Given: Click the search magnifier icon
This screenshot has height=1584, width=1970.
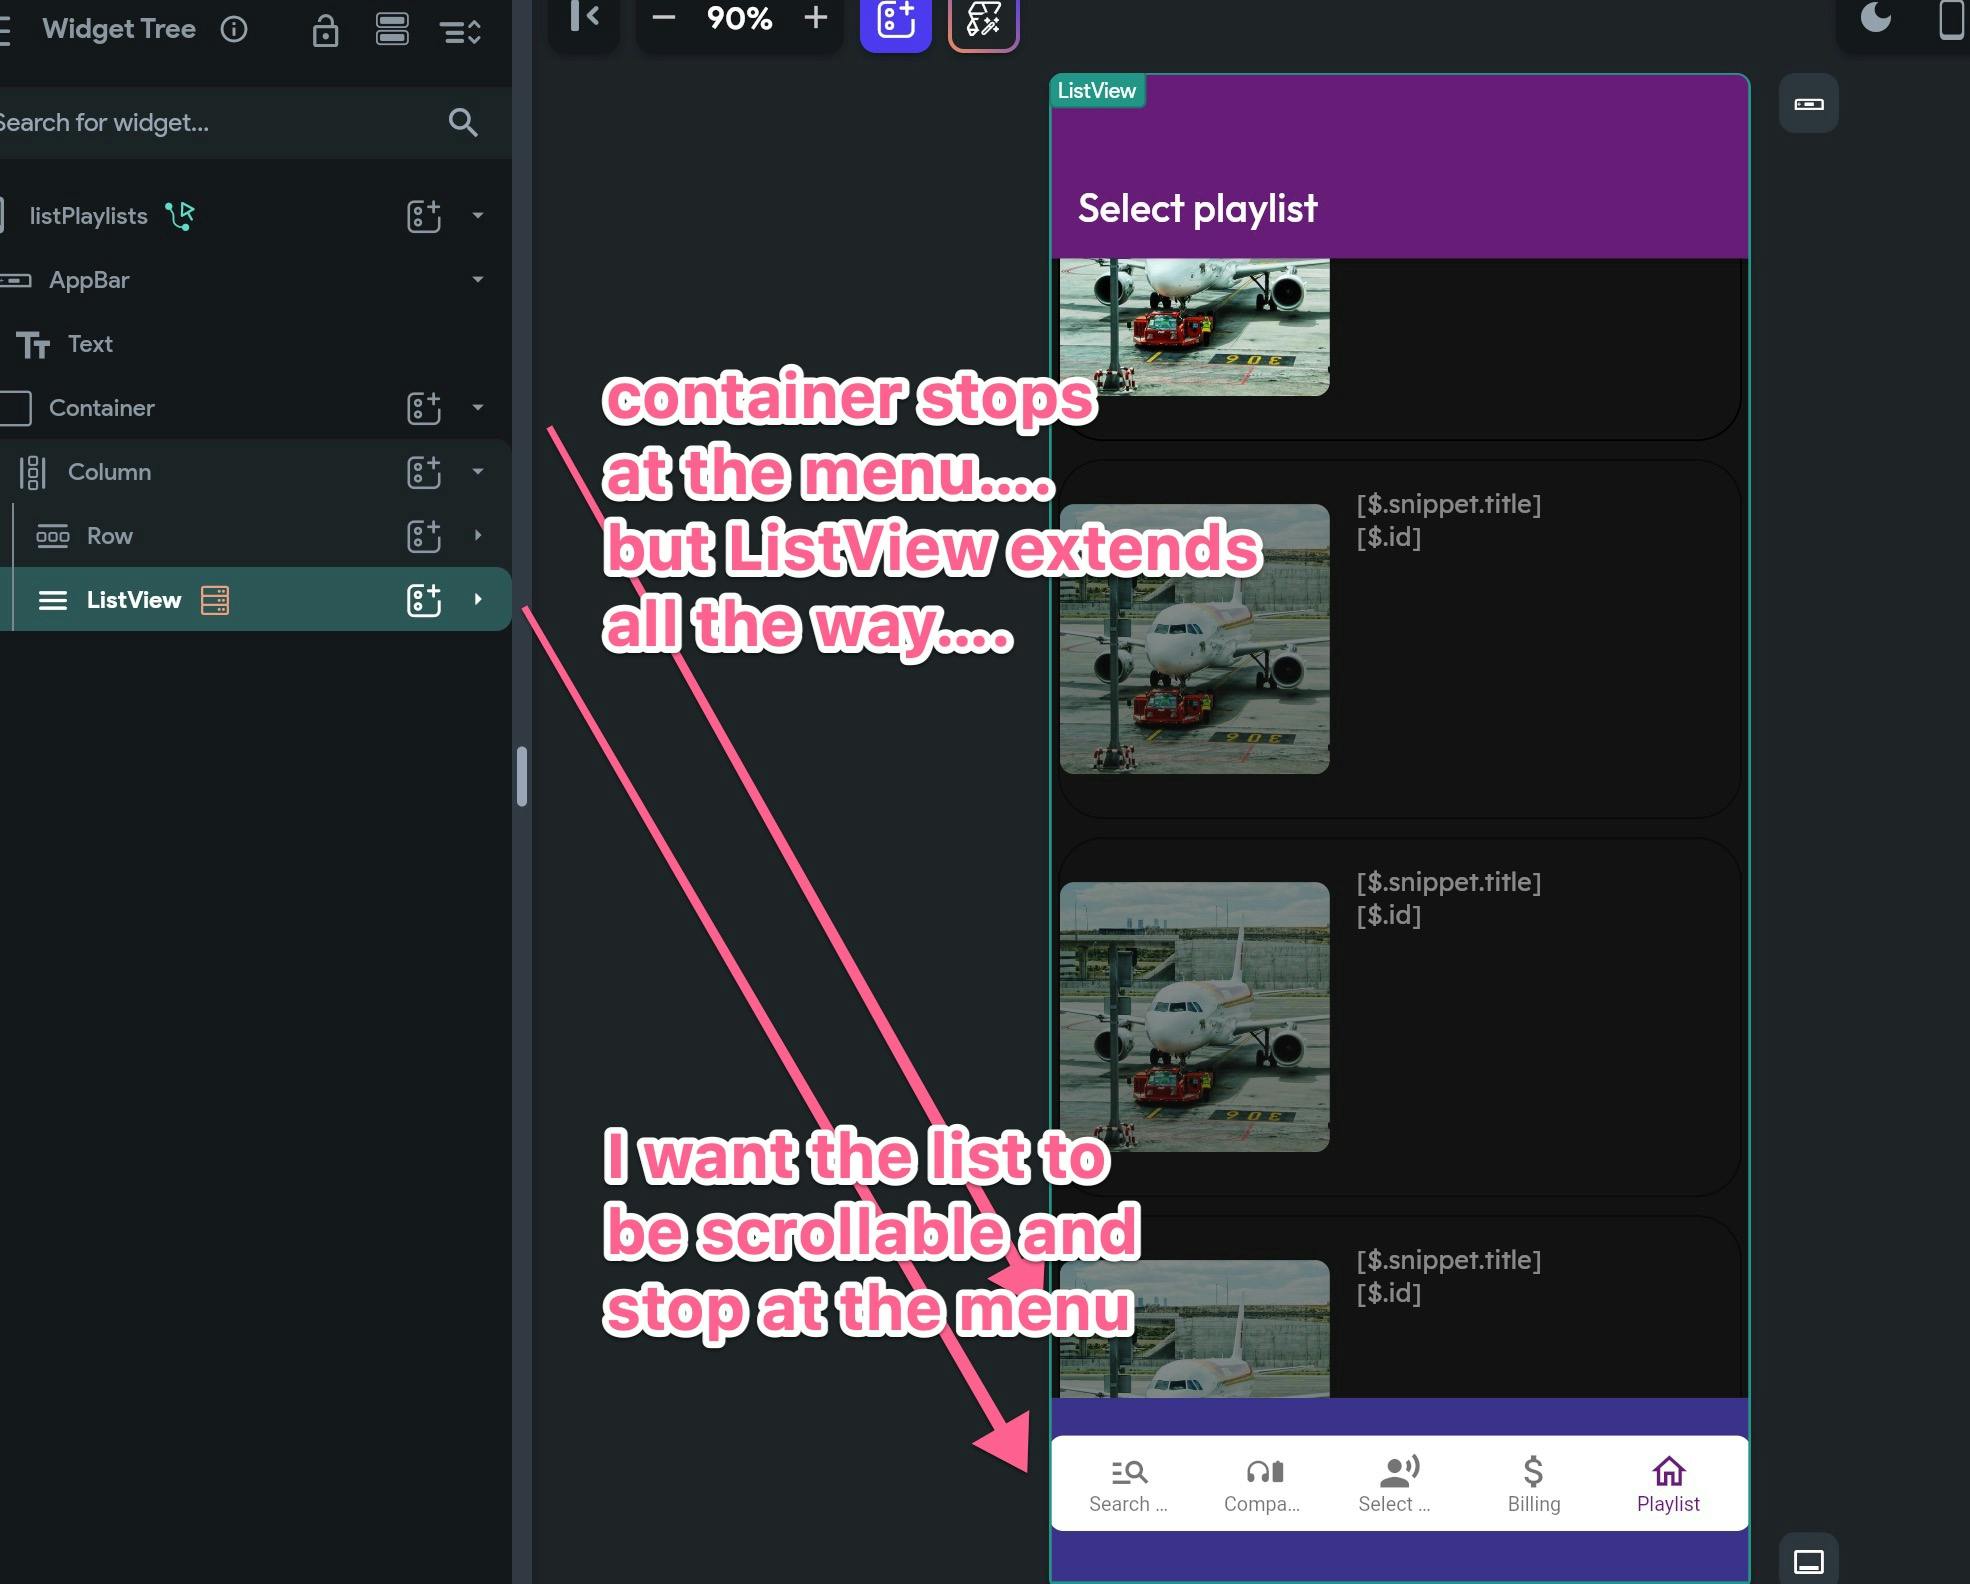Looking at the screenshot, I should 462,122.
